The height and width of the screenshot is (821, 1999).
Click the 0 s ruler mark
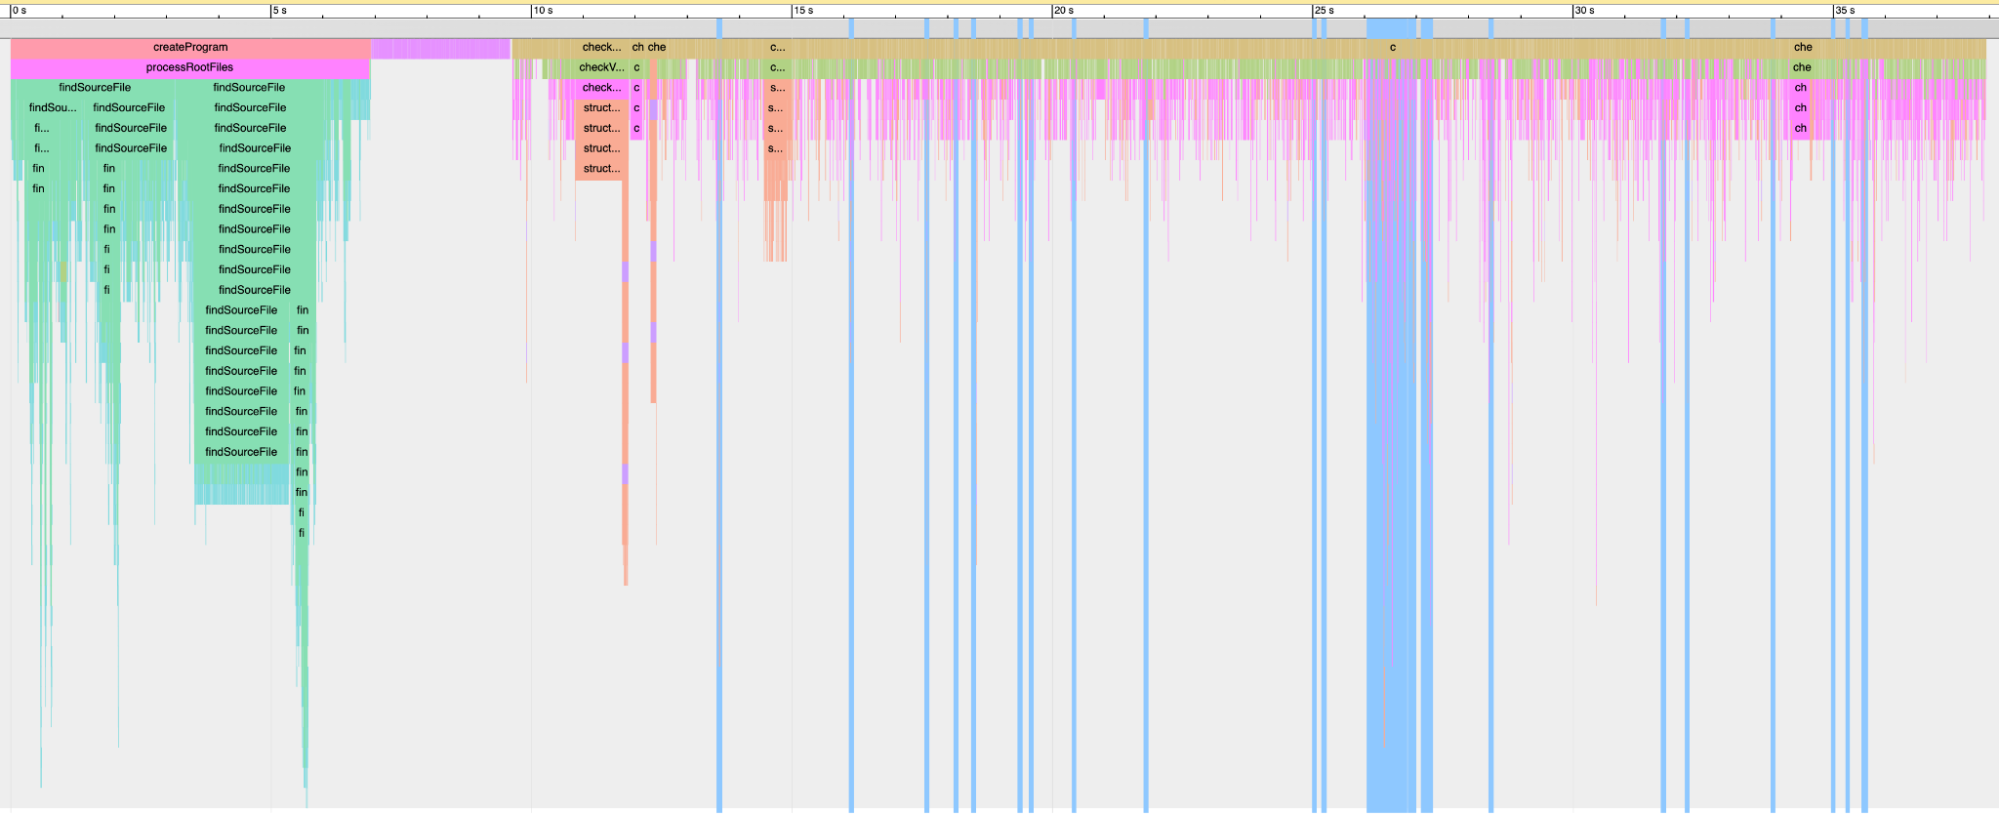click(19, 10)
